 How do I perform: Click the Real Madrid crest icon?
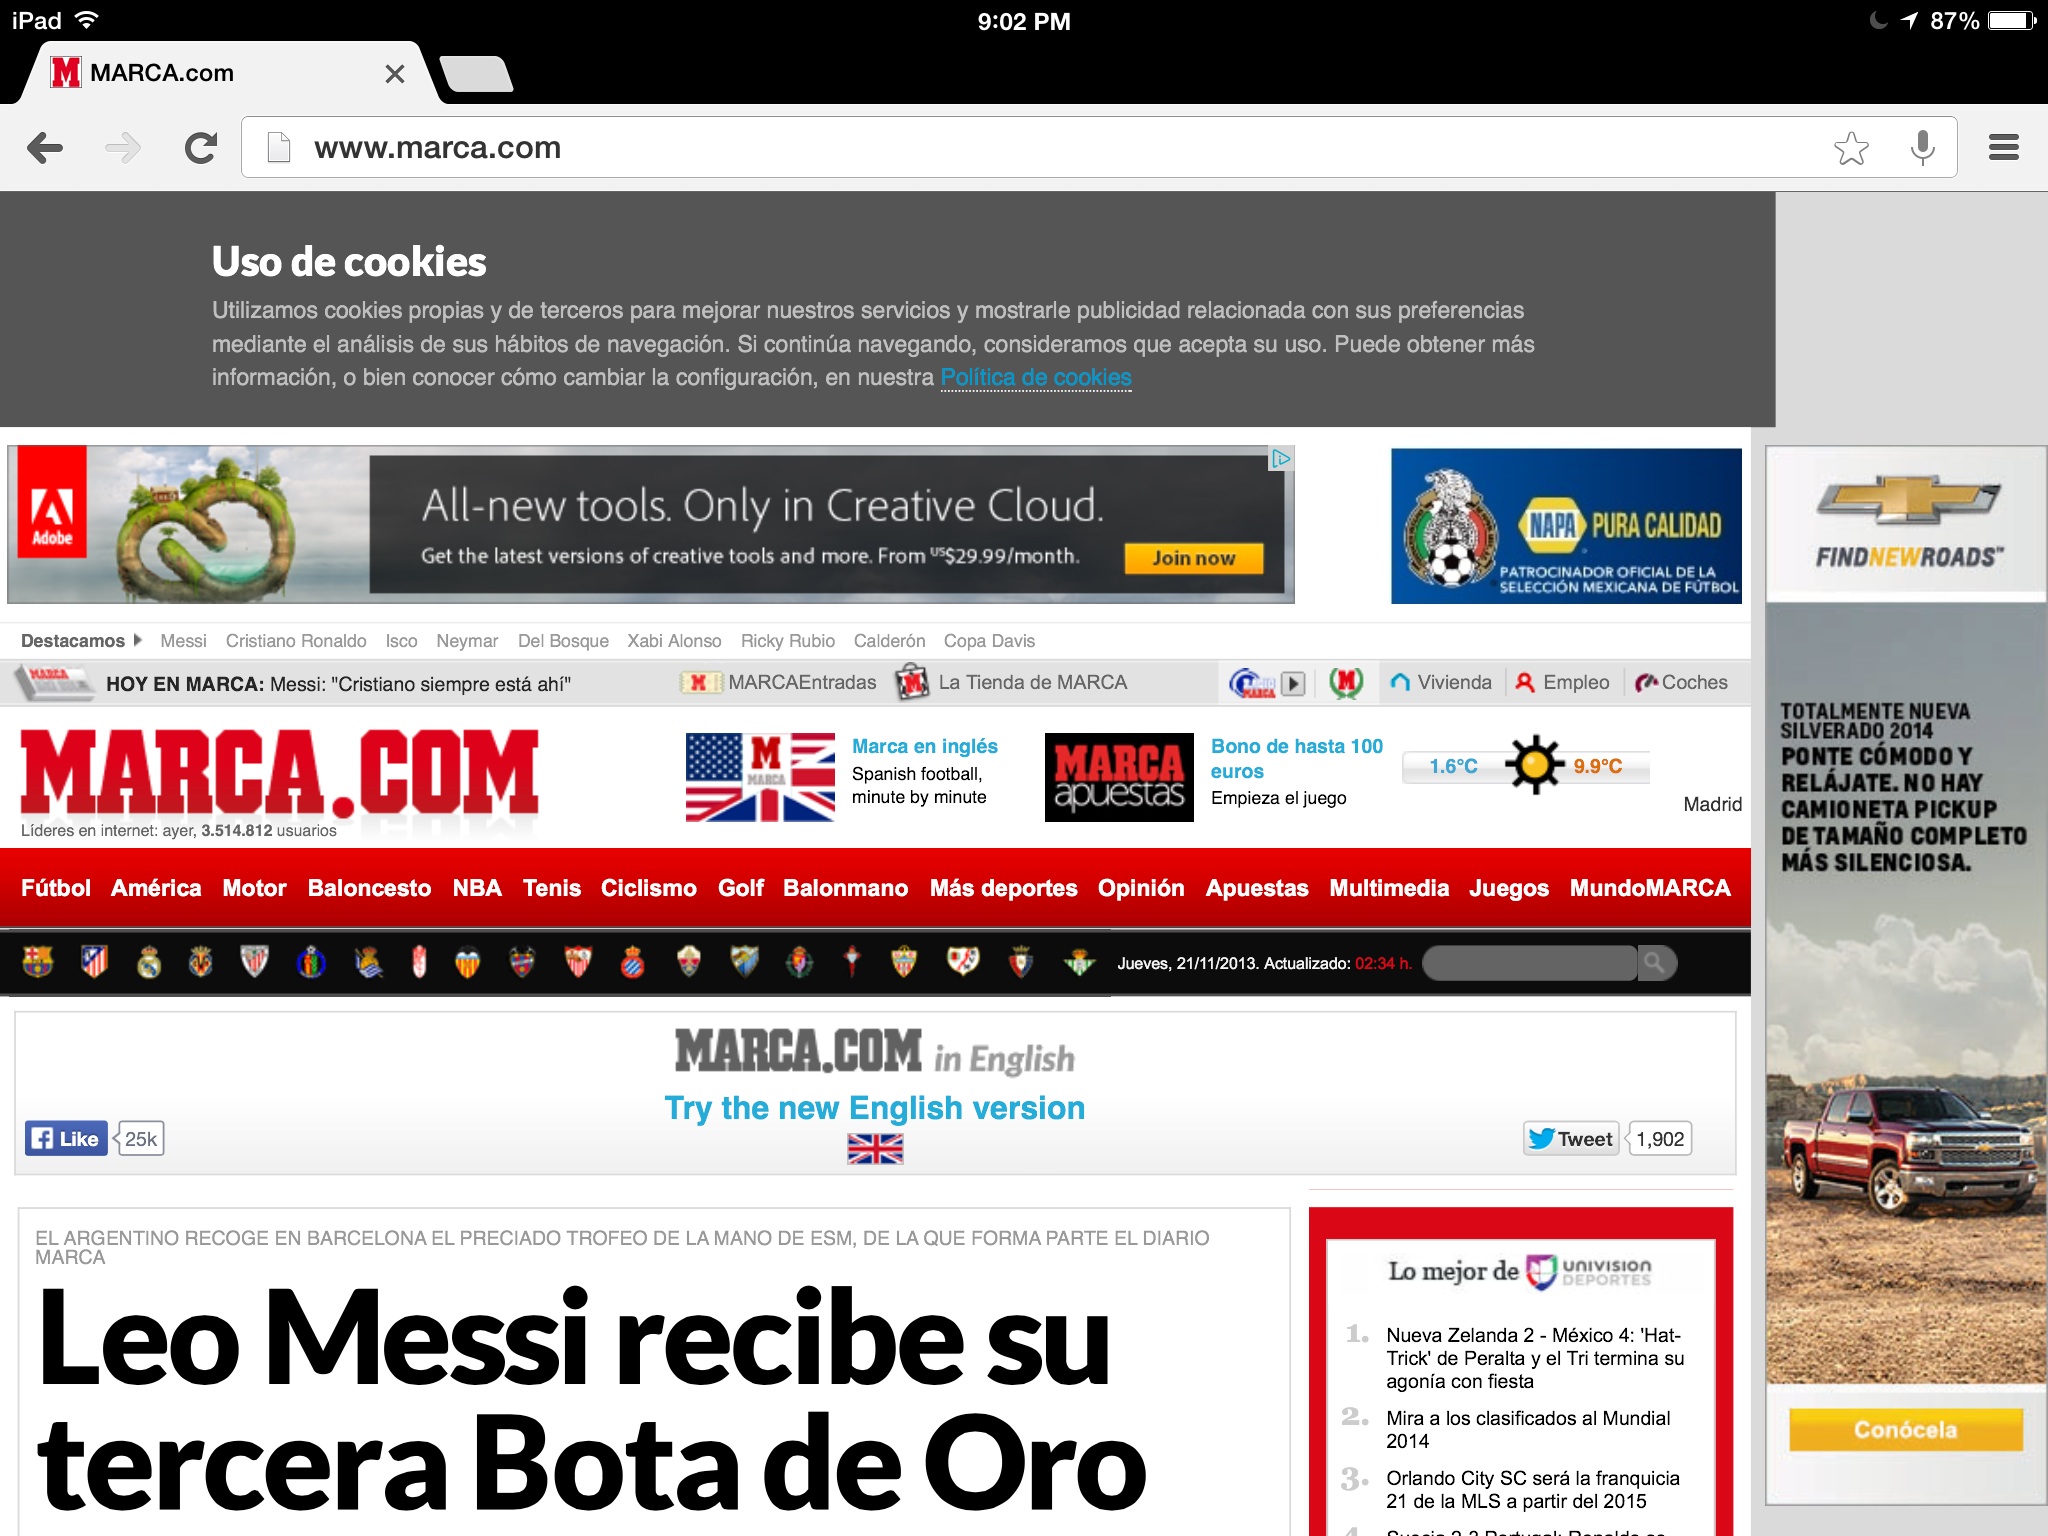click(149, 962)
